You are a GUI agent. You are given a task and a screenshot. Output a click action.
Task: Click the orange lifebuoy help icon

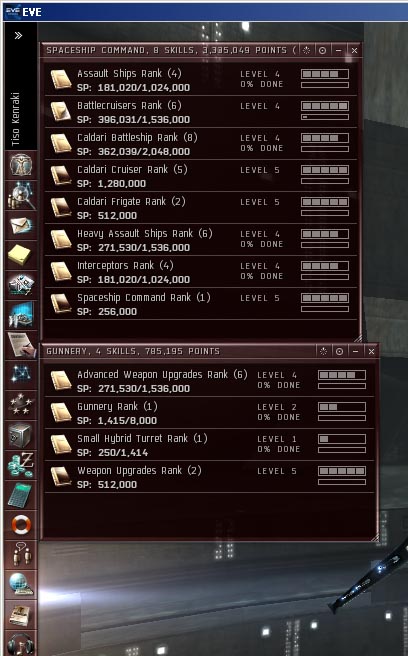(x=21, y=524)
